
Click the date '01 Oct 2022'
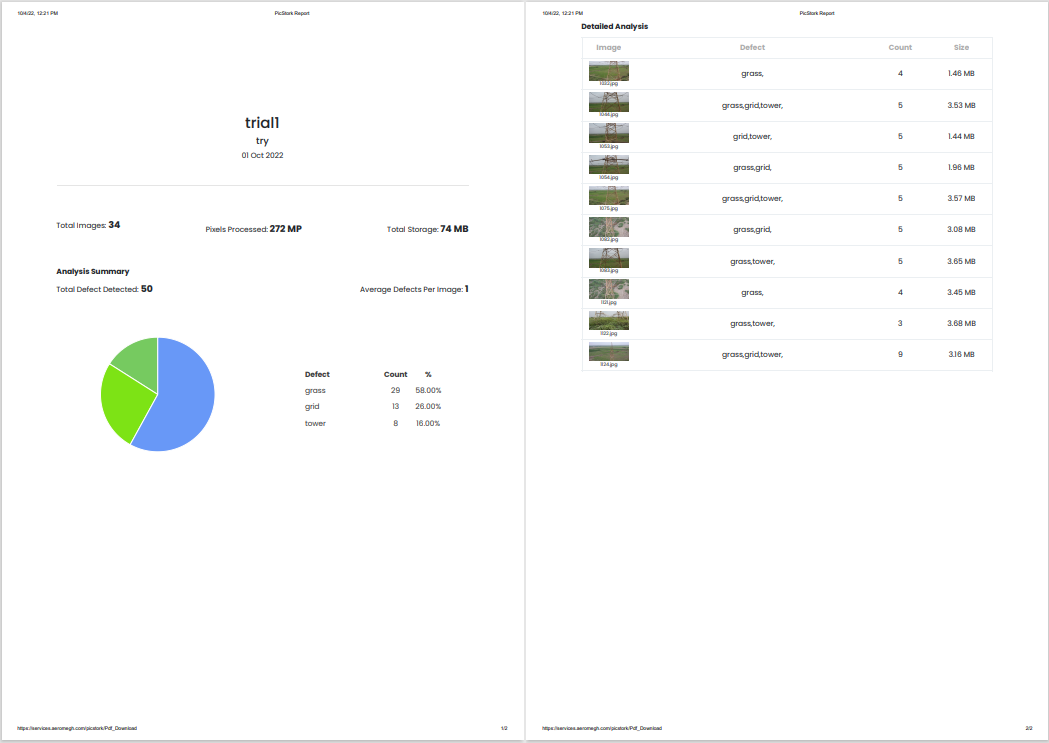[x=262, y=155]
